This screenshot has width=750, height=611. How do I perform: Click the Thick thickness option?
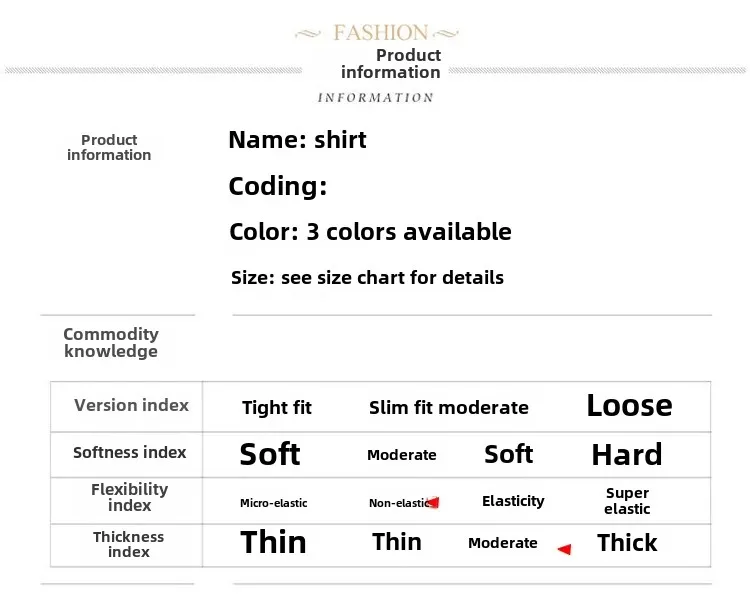[x=627, y=543]
